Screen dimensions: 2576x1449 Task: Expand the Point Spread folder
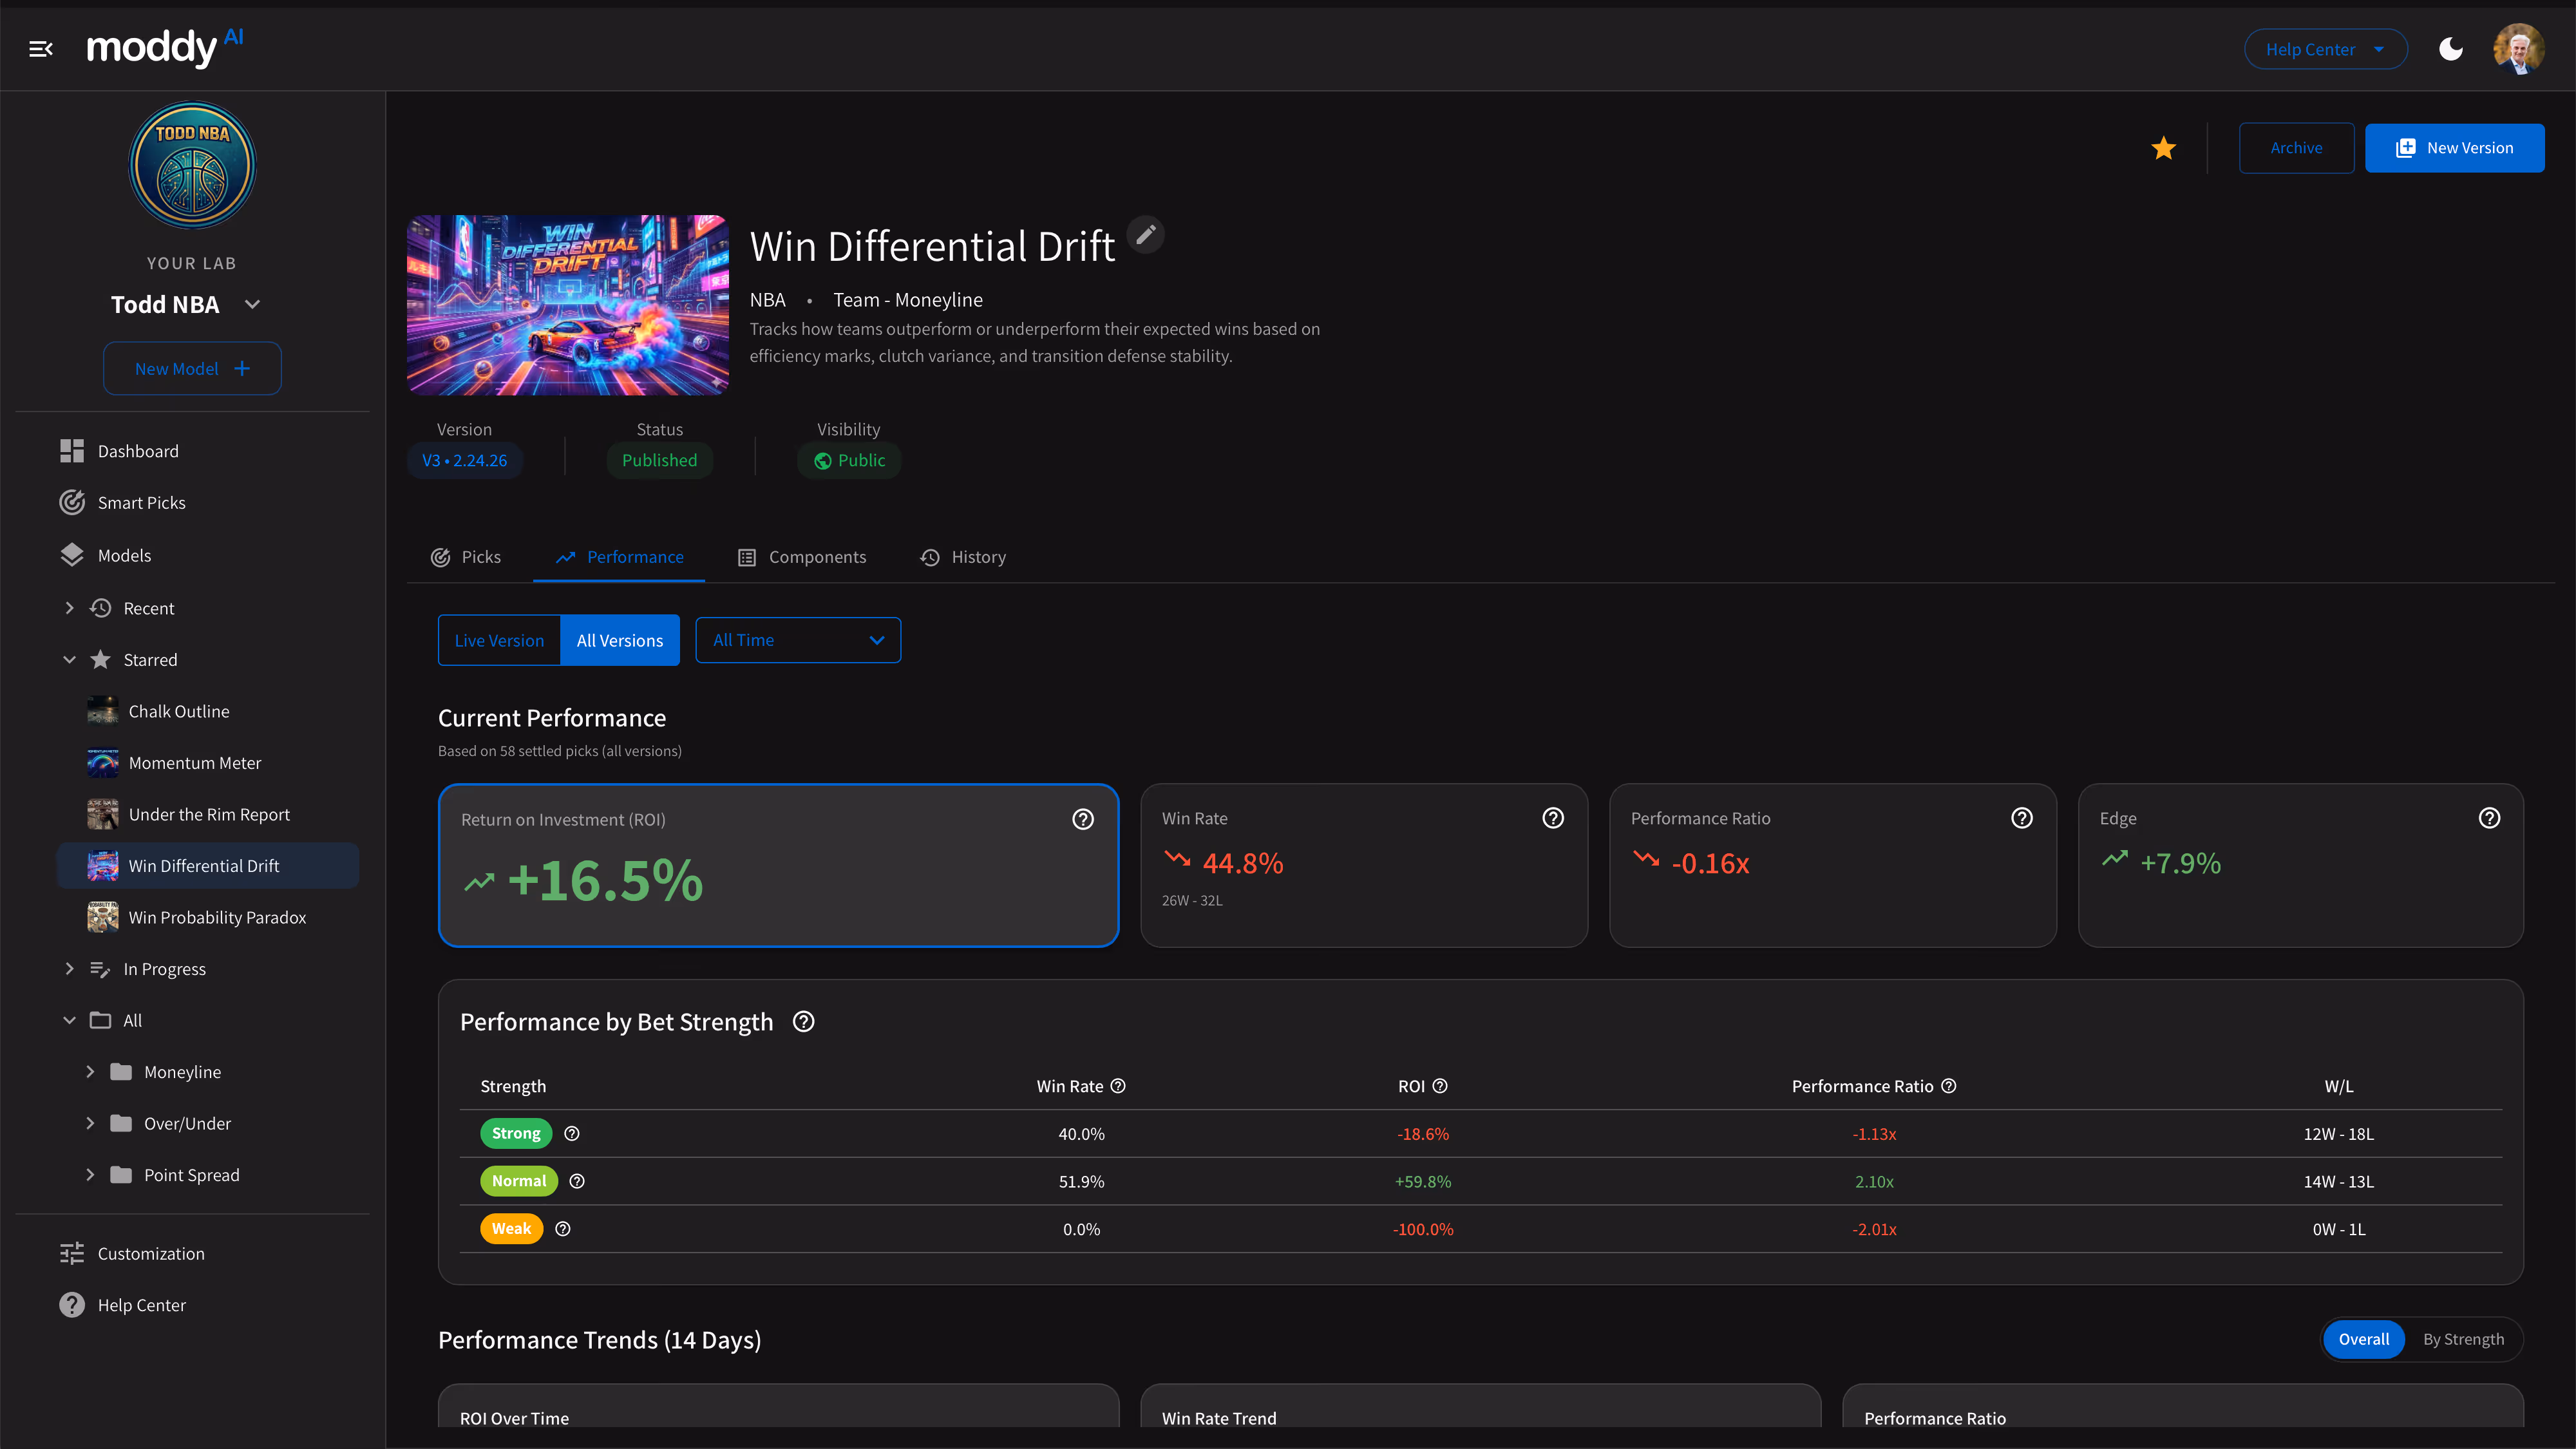(x=90, y=1175)
